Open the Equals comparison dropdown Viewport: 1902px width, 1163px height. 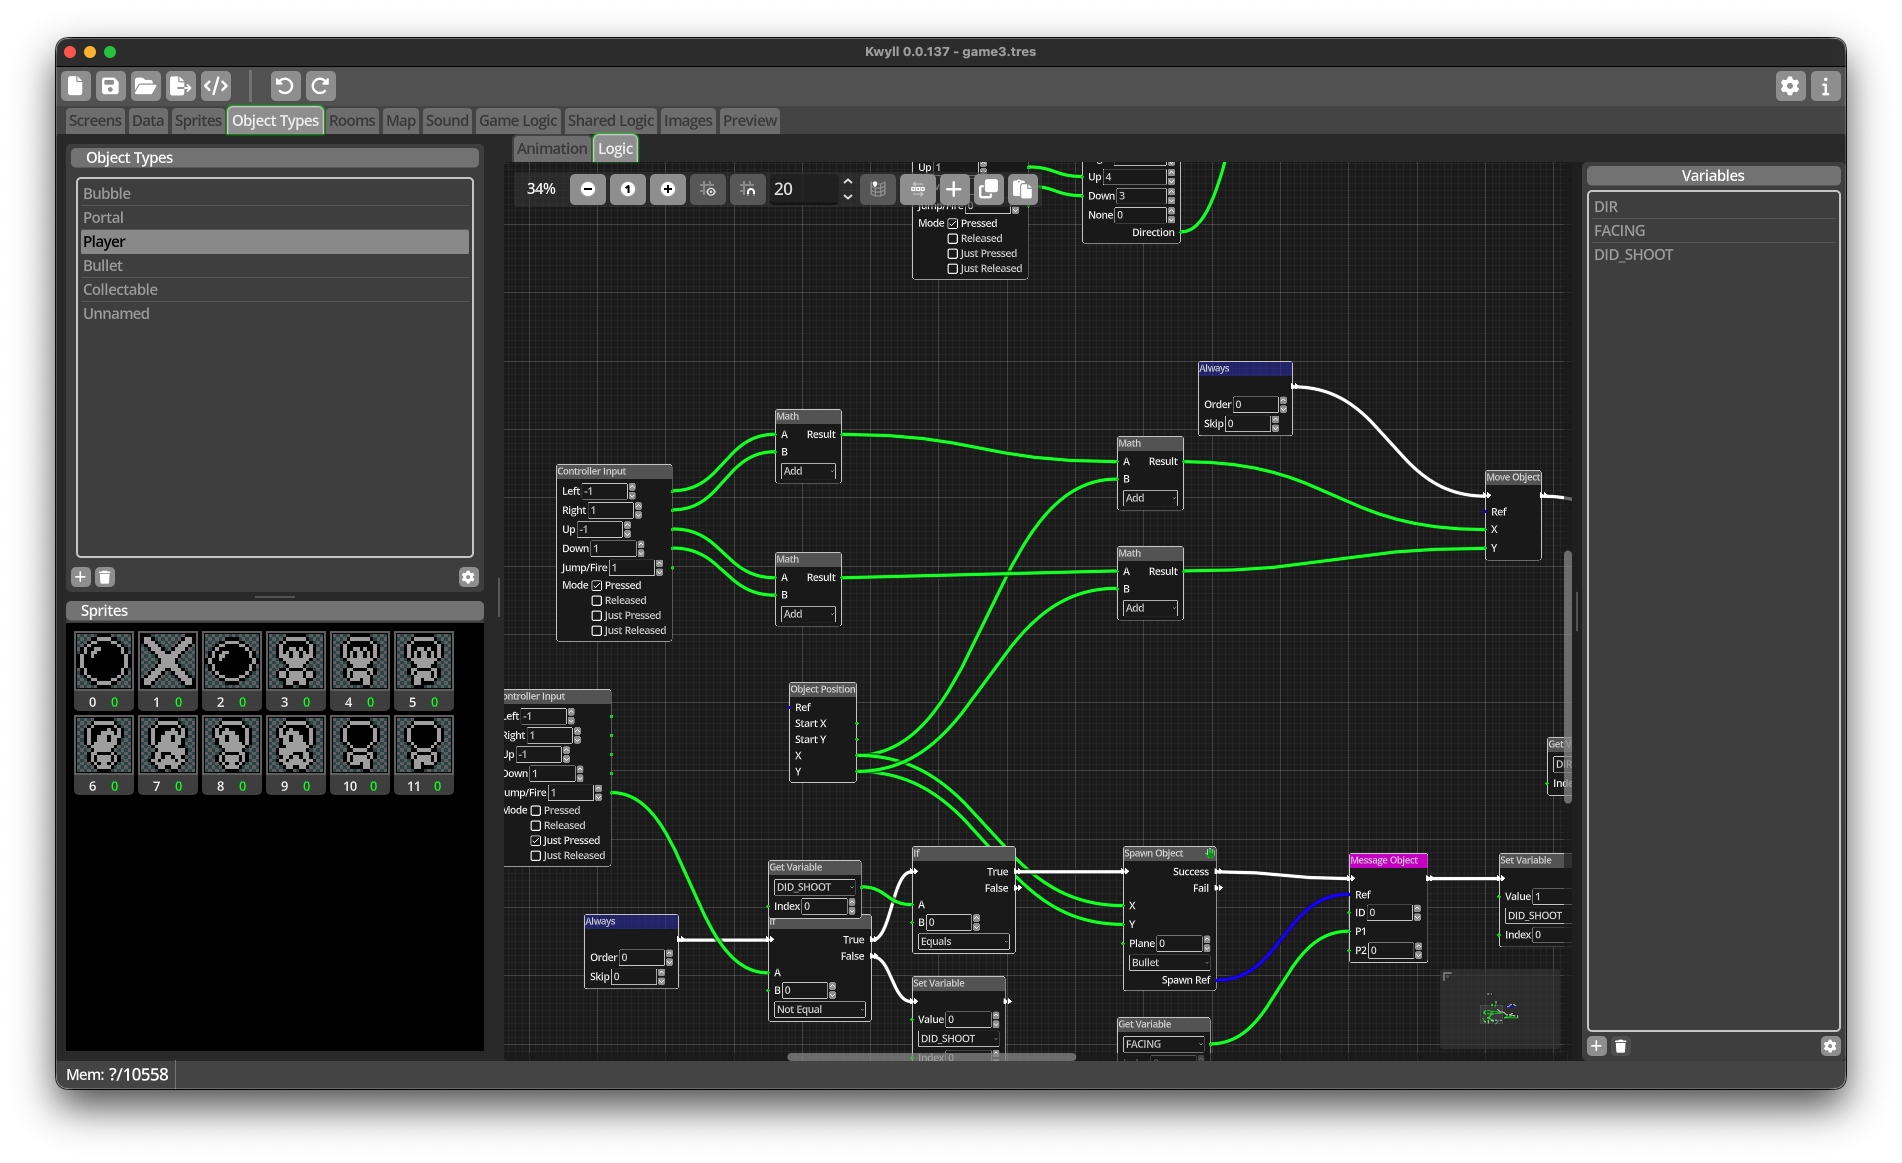(964, 942)
